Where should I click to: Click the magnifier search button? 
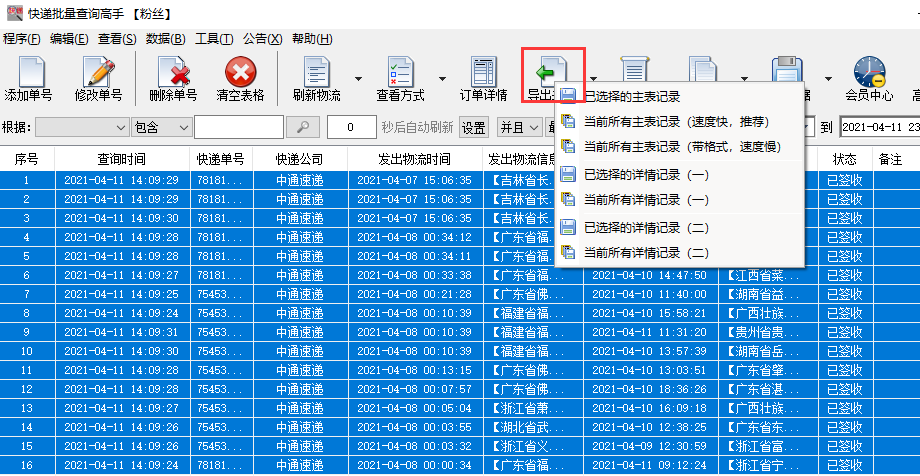point(302,127)
